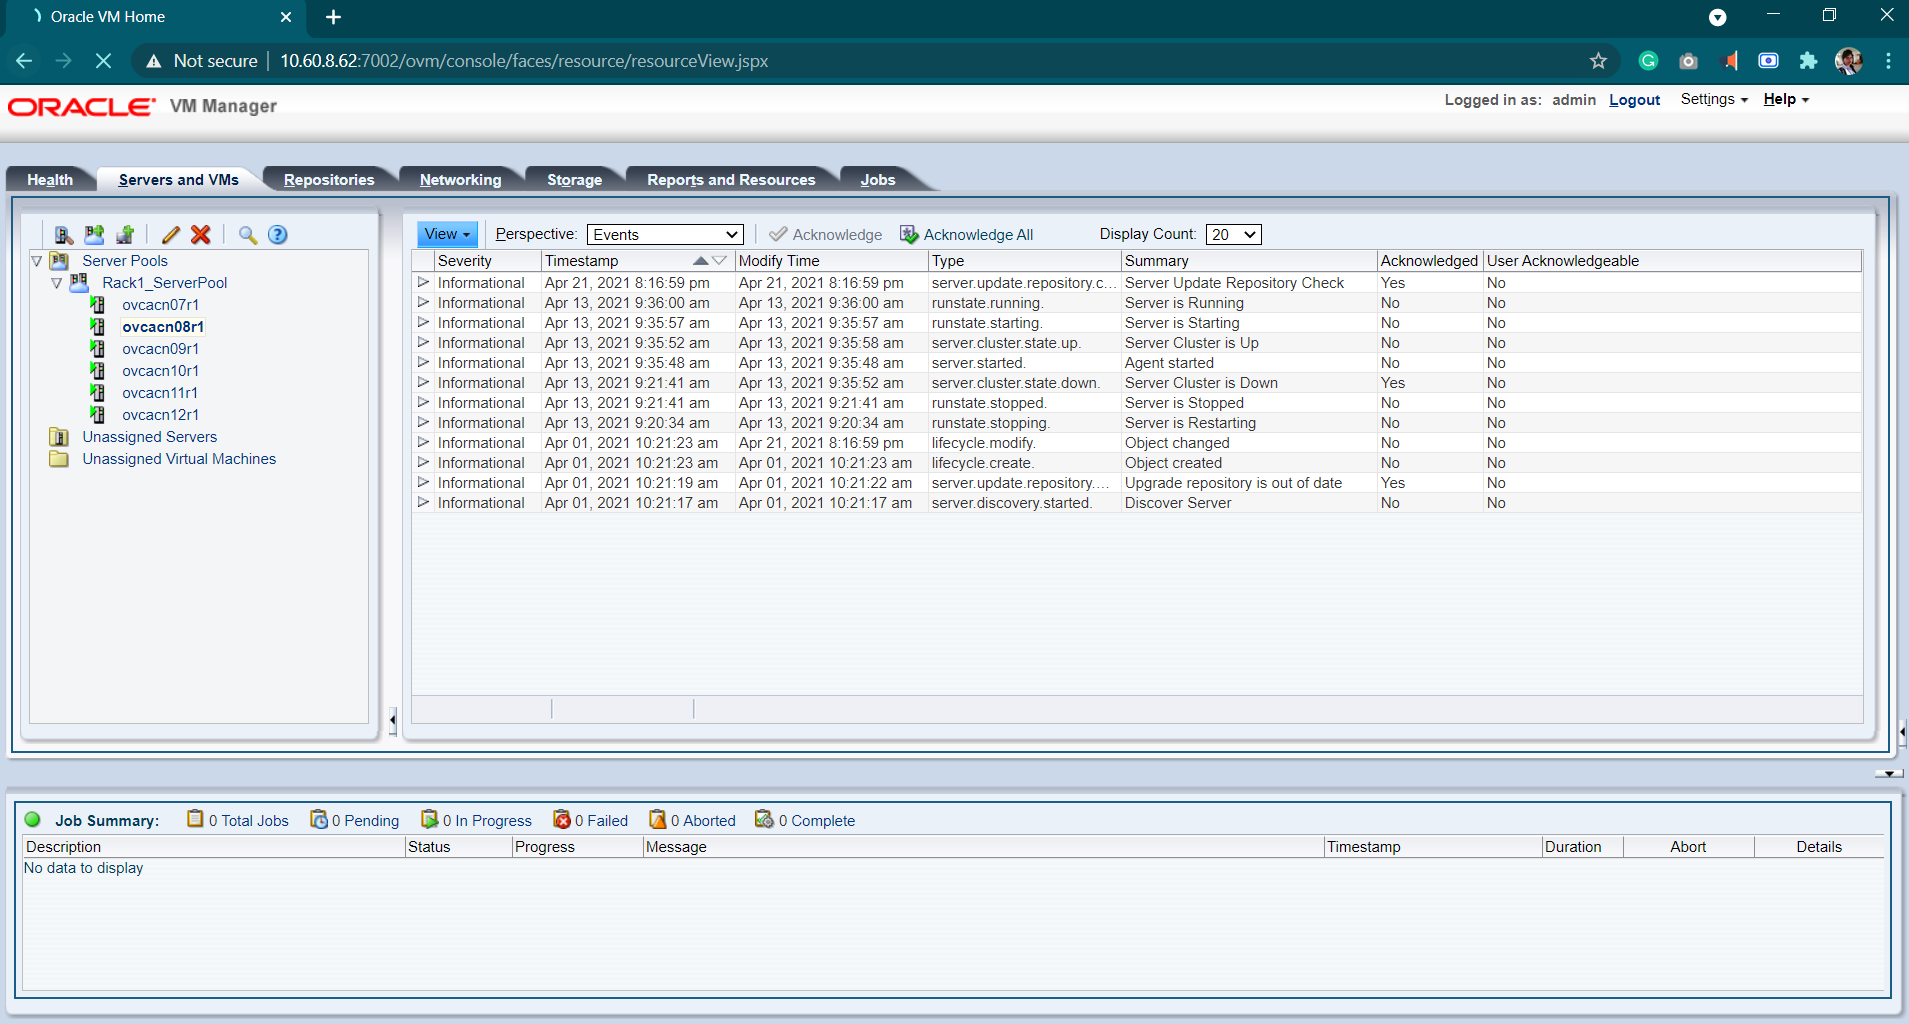The width and height of the screenshot is (1909, 1024).
Task: Bookmark this page with the star icon
Action: point(1598,61)
